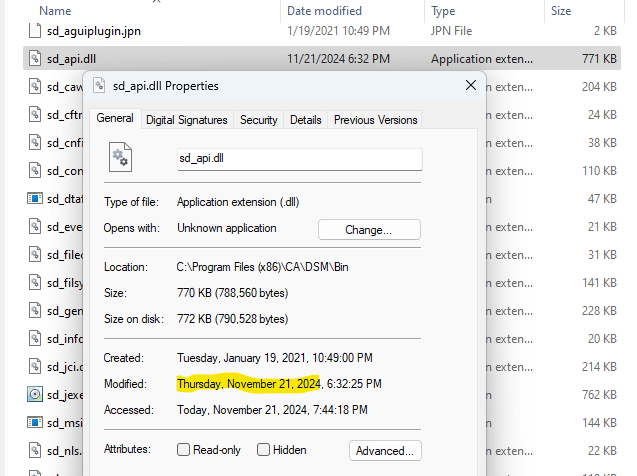Open the Digital Signatures tab
The height and width of the screenshot is (476, 637).
click(186, 120)
